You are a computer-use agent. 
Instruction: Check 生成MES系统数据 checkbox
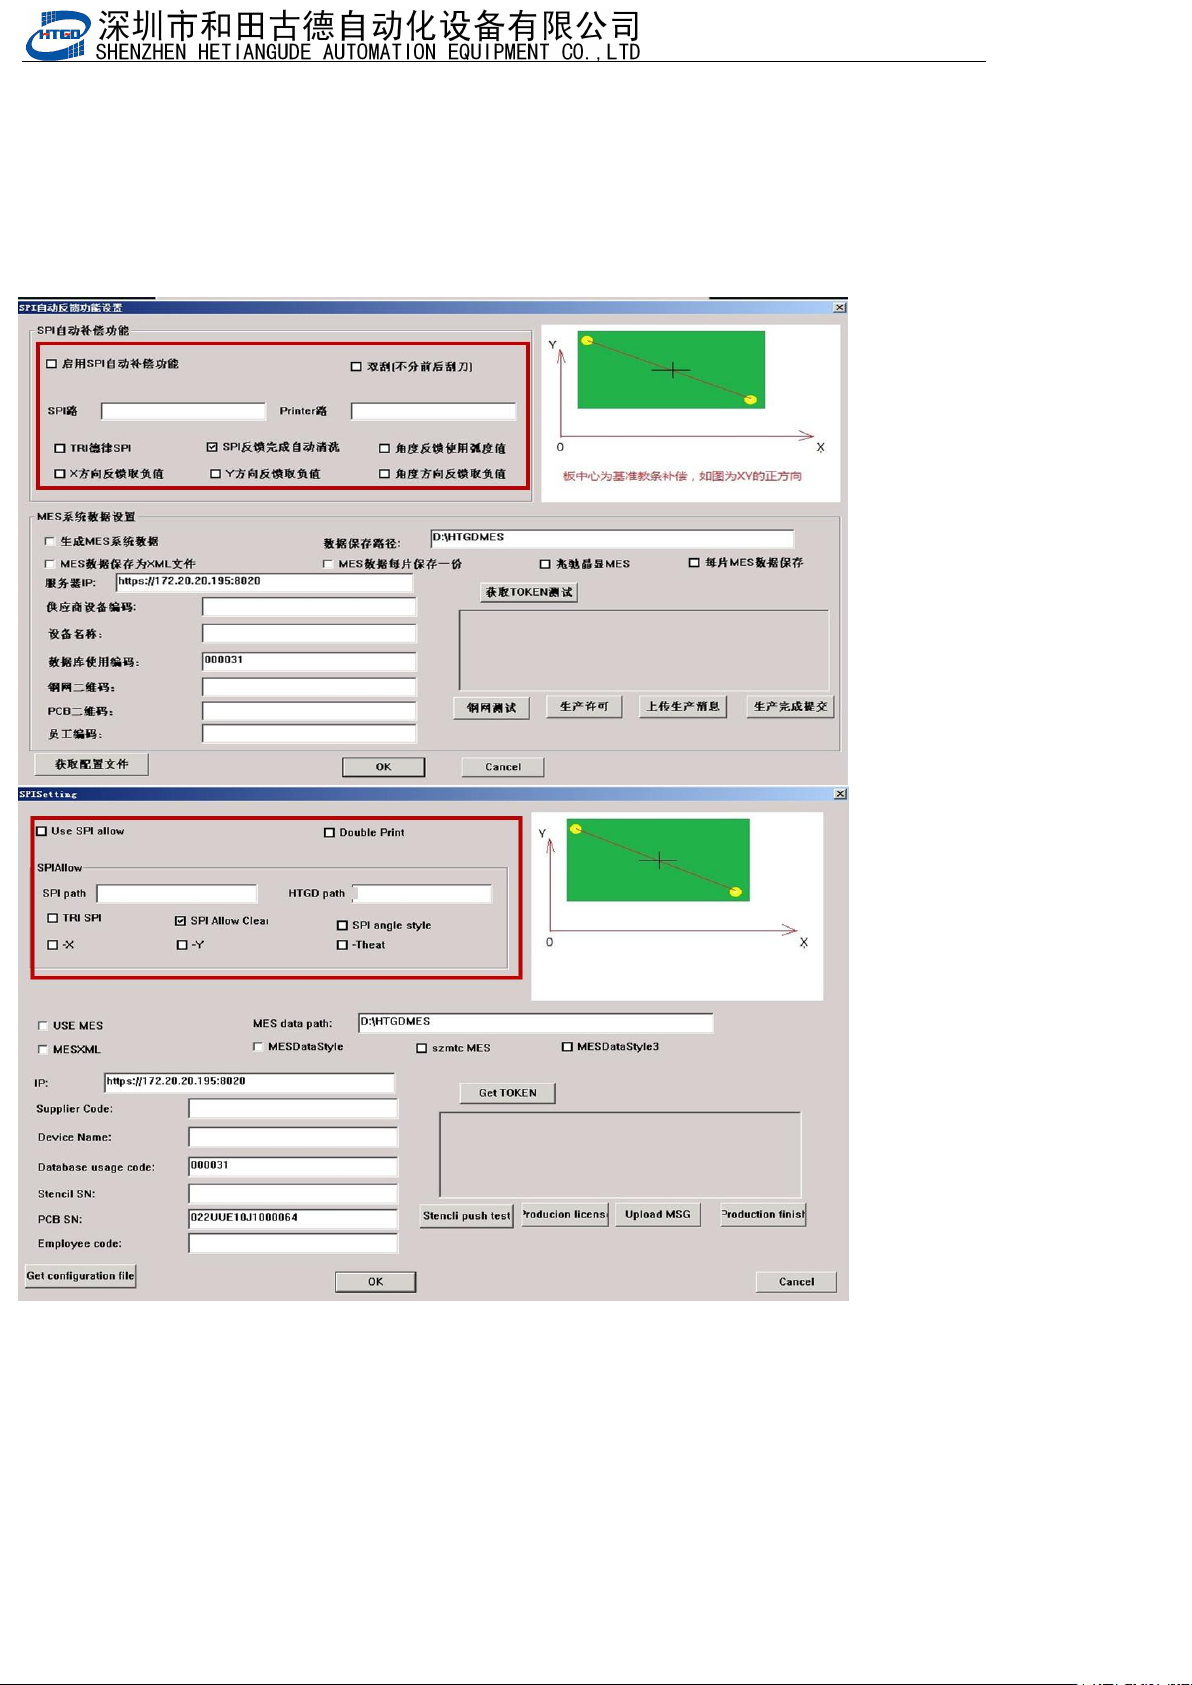click(49, 541)
